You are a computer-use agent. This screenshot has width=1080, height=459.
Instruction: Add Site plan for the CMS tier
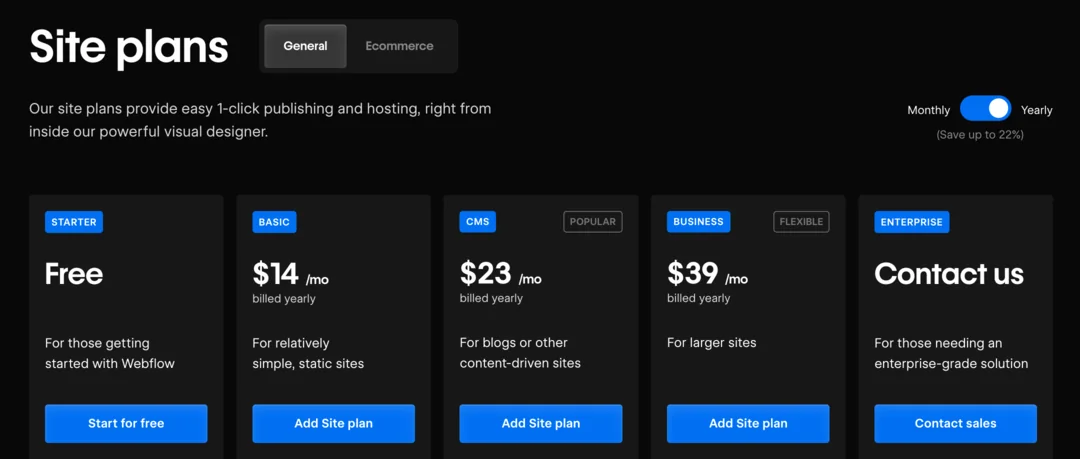point(541,423)
